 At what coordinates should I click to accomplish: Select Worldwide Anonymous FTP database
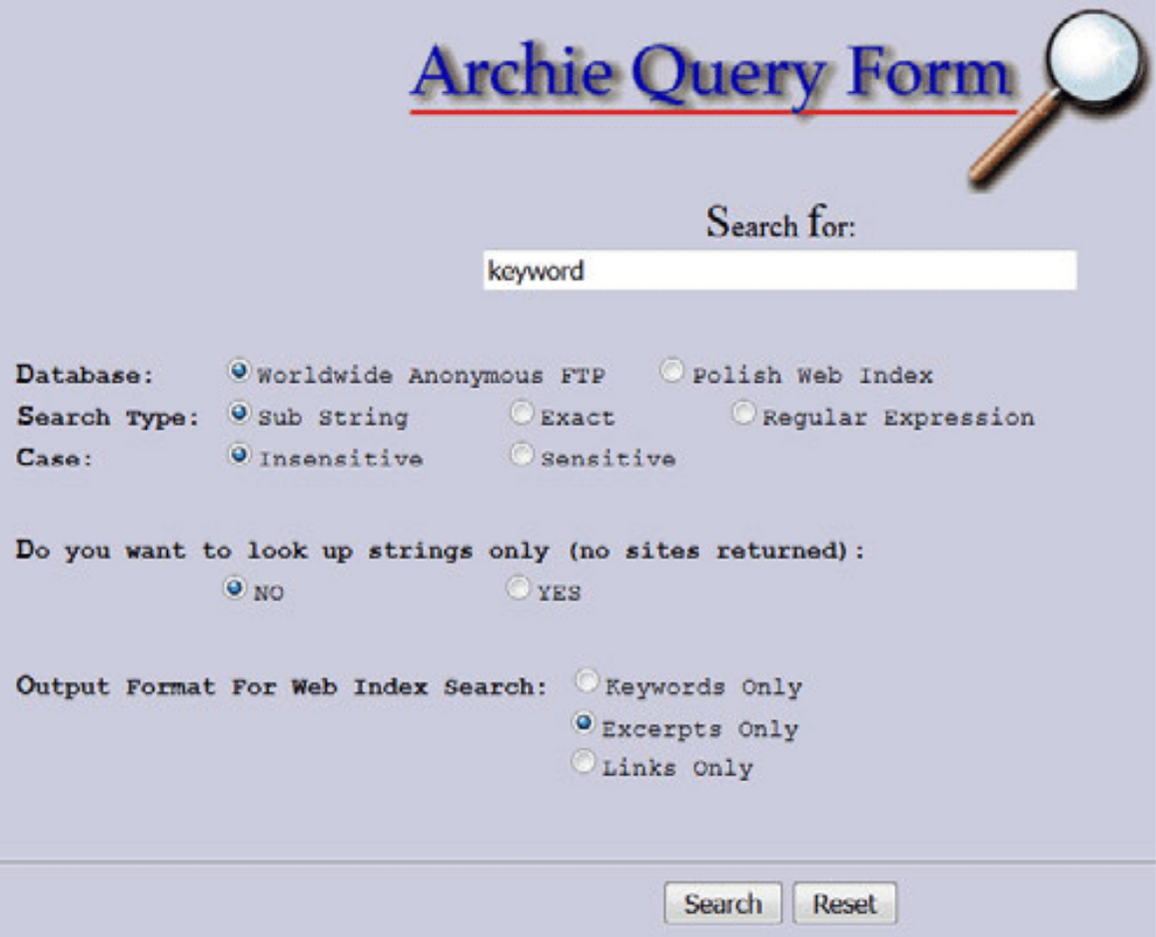(239, 373)
